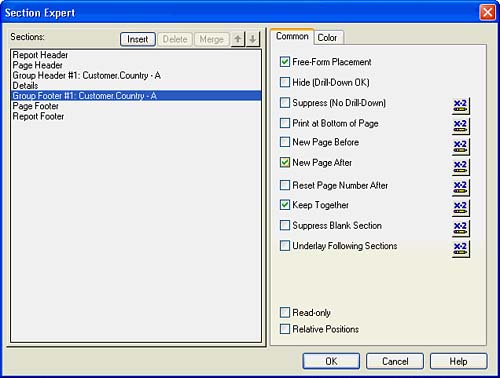Enable Hide (Drill-Down OK) option

[x=285, y=82]
